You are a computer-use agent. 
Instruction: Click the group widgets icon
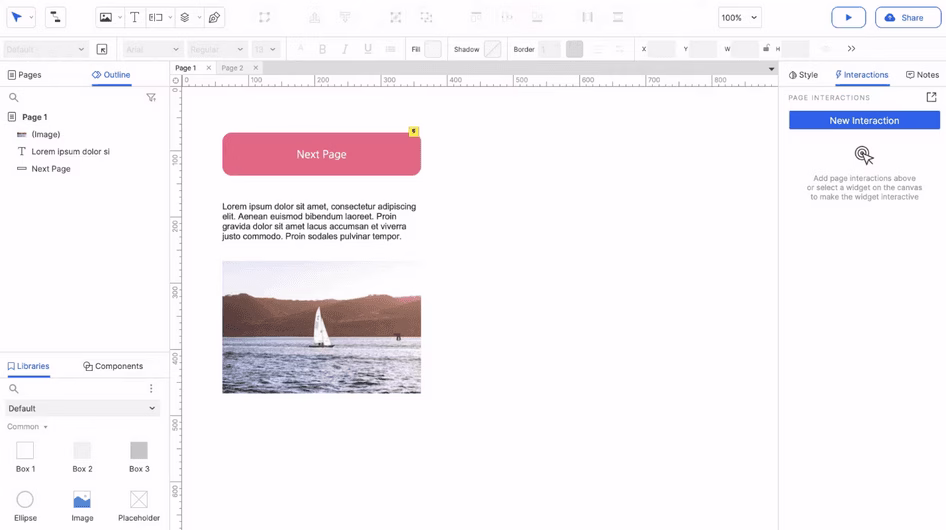pos(396,18)
